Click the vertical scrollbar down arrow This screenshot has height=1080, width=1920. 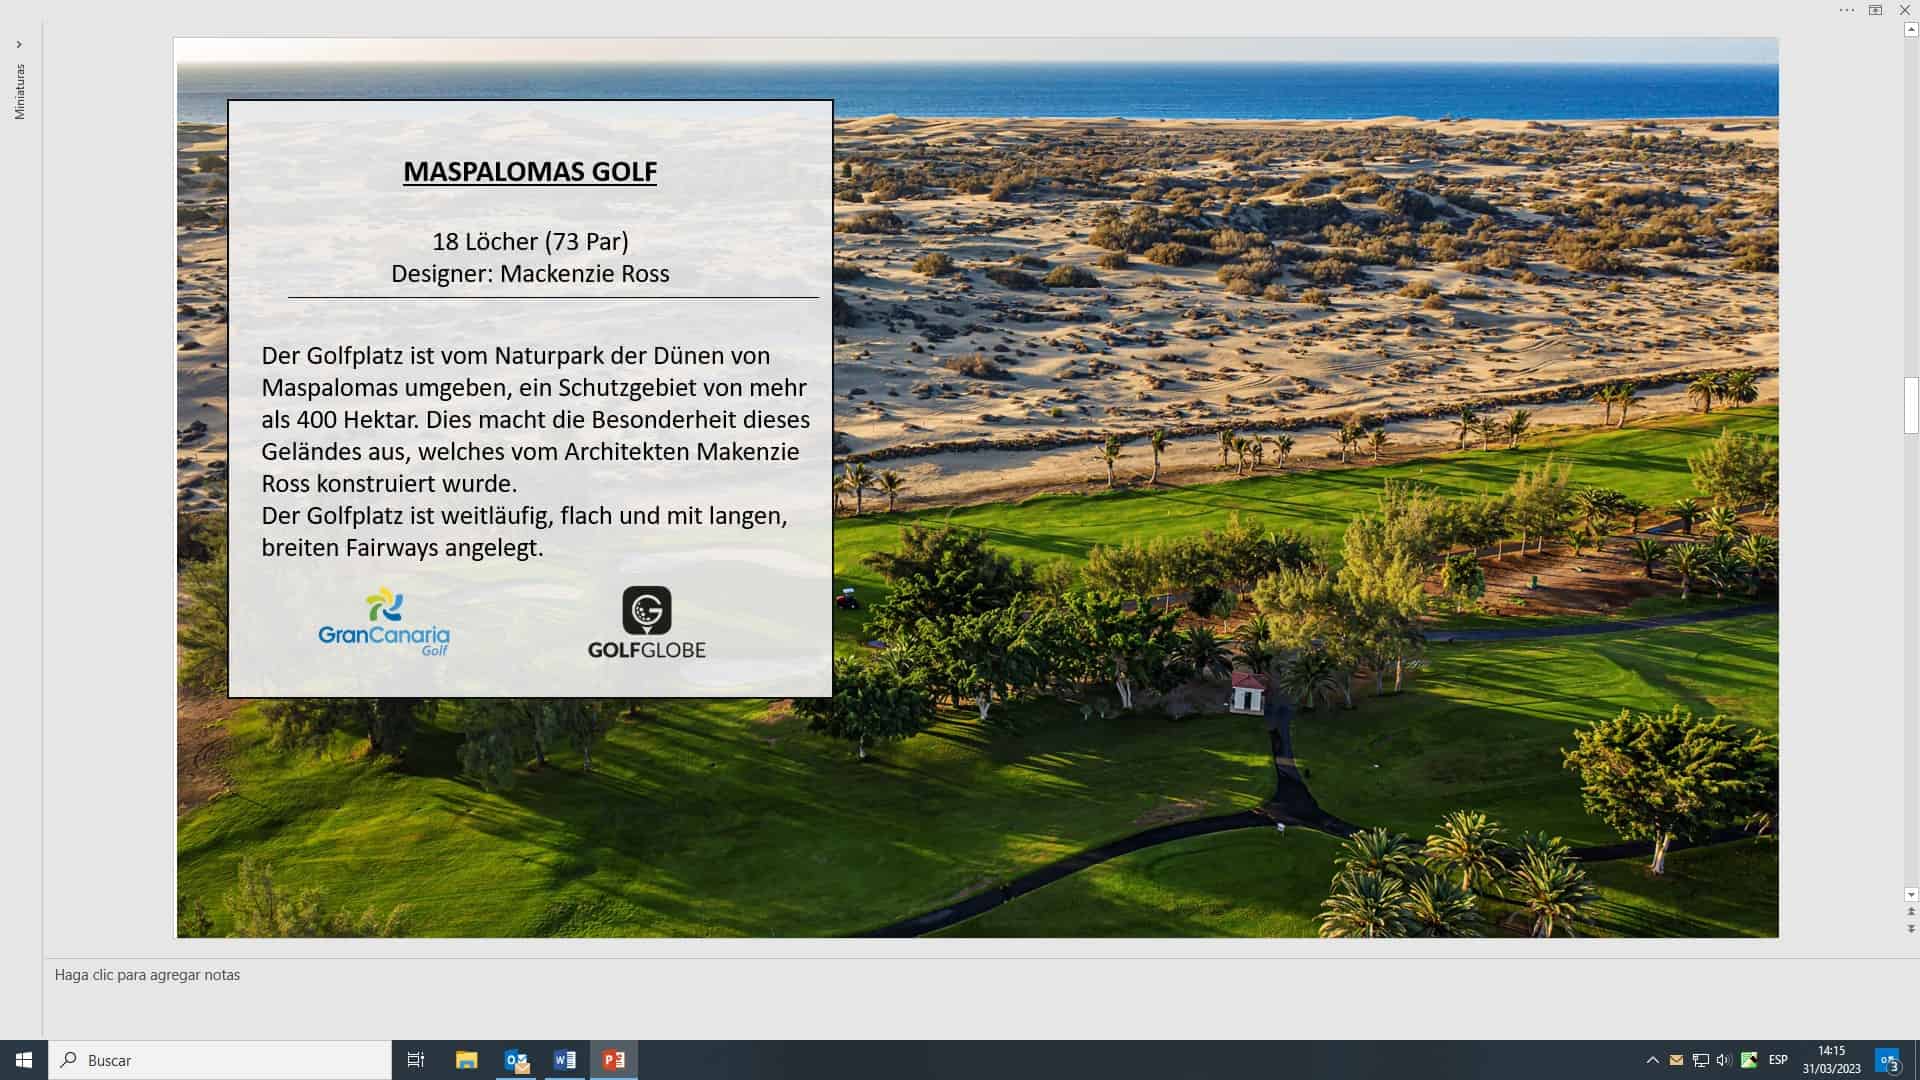tap(1911, 895)
